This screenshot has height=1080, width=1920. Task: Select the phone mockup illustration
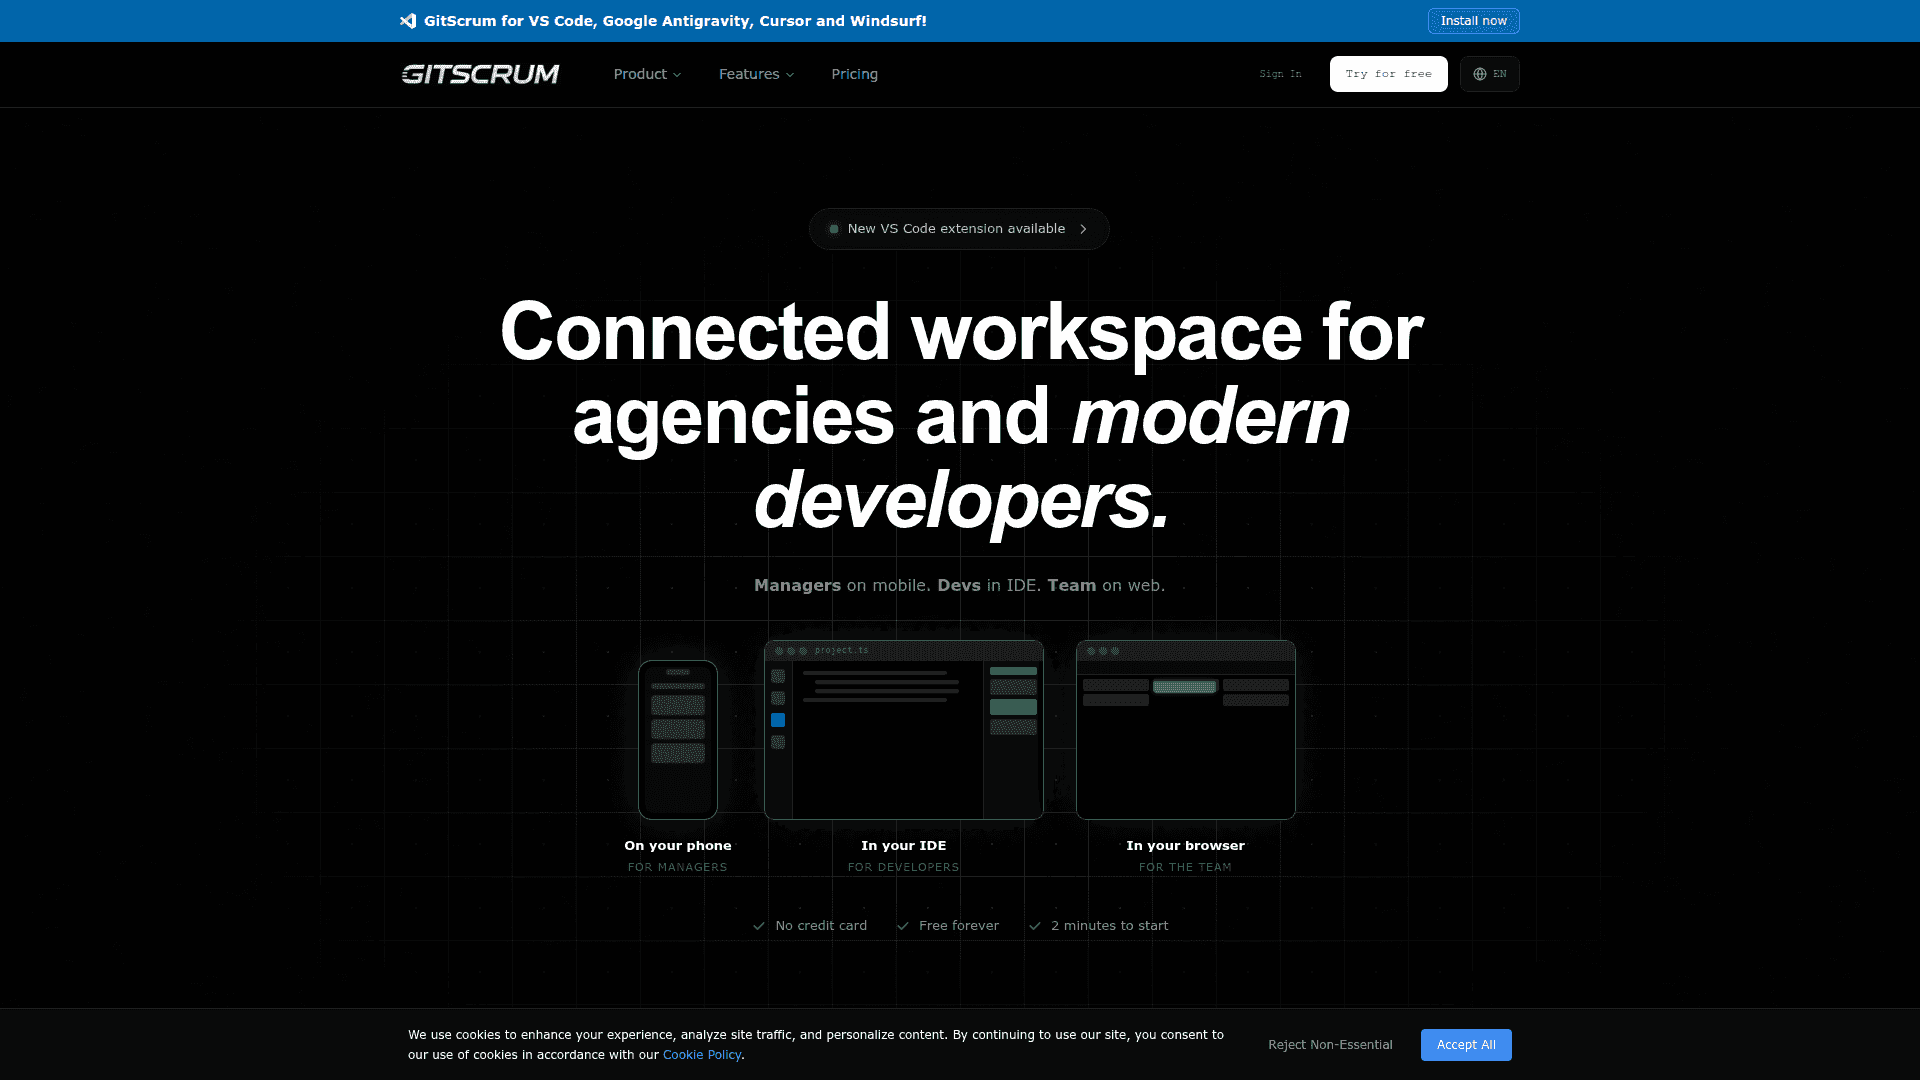coord(678,740)
